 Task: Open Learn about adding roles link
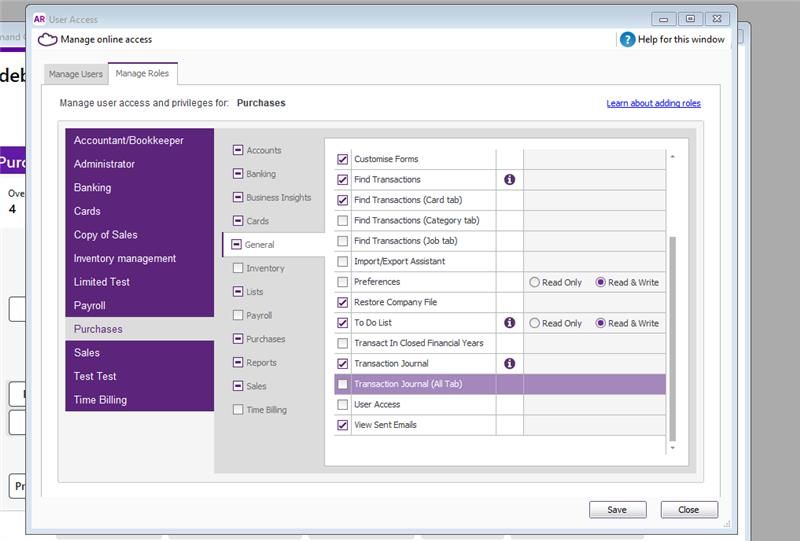click(653, 103)
